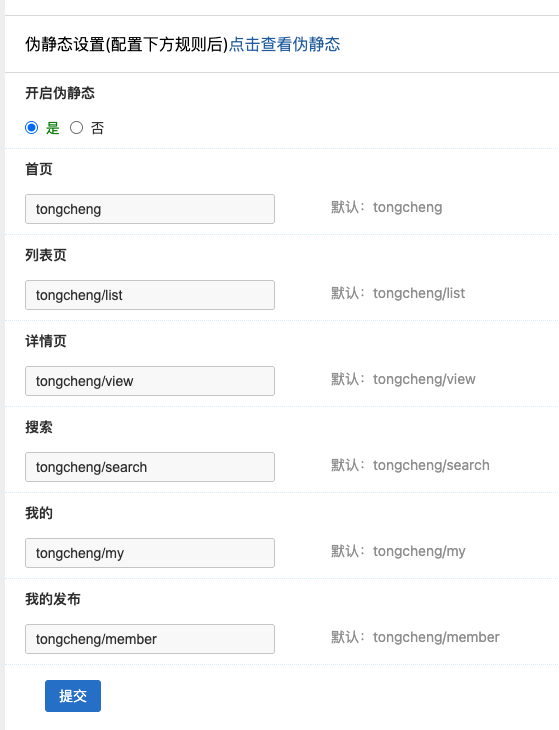Focus the 列表页 tongcheng/list field
Image resolution: width=559 pixels, height=730 pixels.
pyautogui.click(x=150, y=295)
